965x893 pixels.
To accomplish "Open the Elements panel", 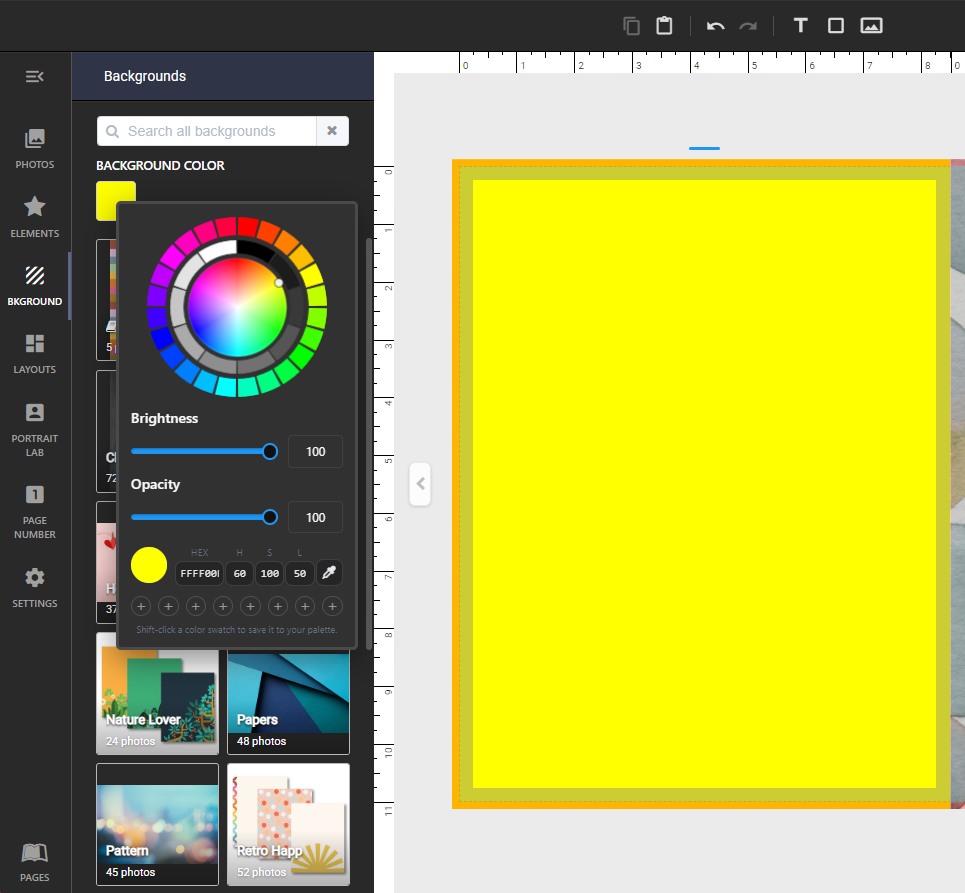I will tap(34, 217).
